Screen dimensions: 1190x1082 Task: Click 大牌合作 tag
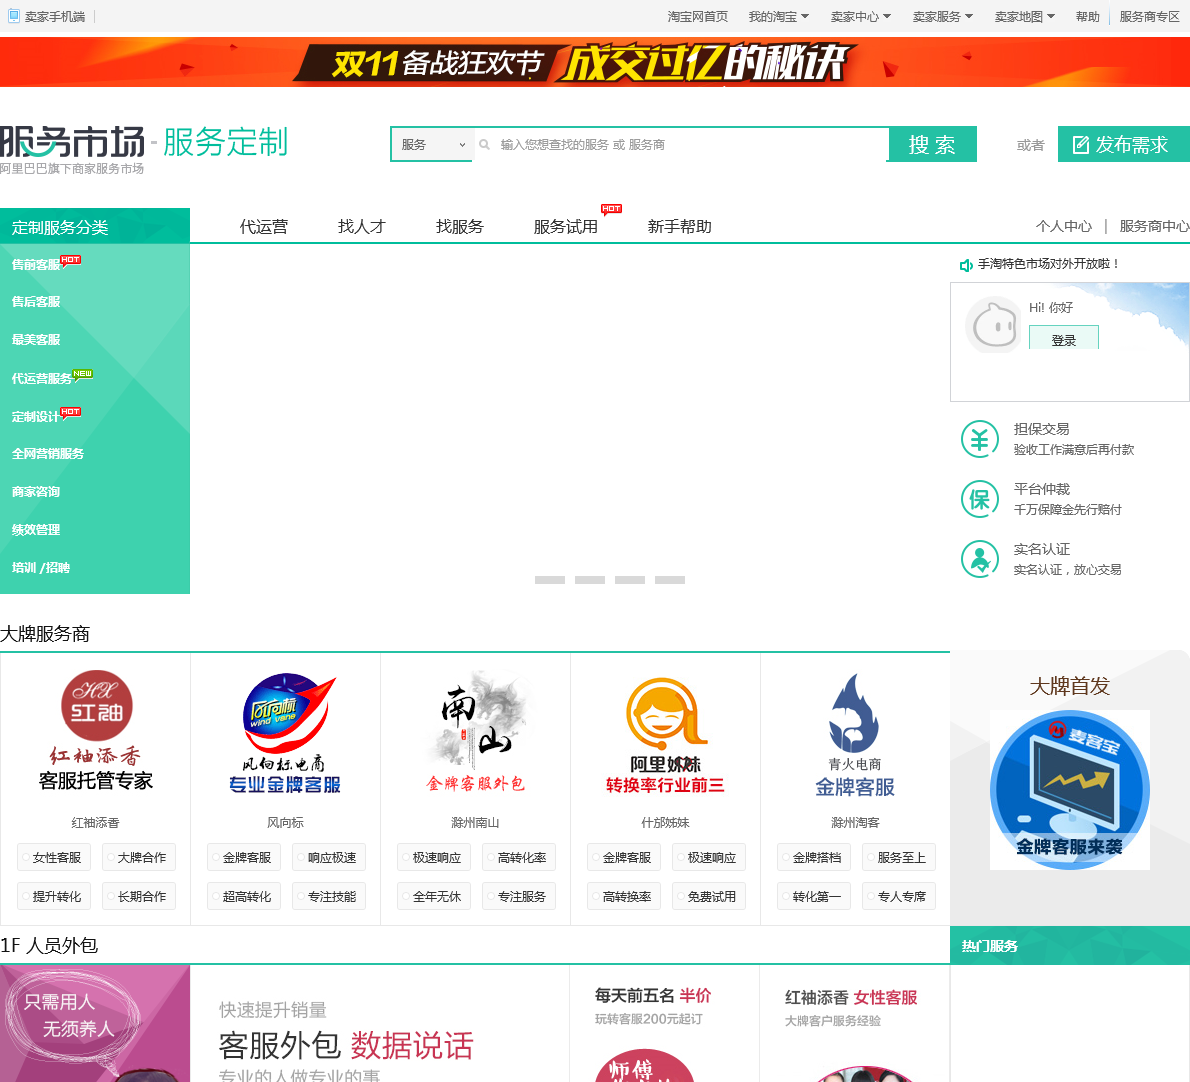(x=139, y=857)
